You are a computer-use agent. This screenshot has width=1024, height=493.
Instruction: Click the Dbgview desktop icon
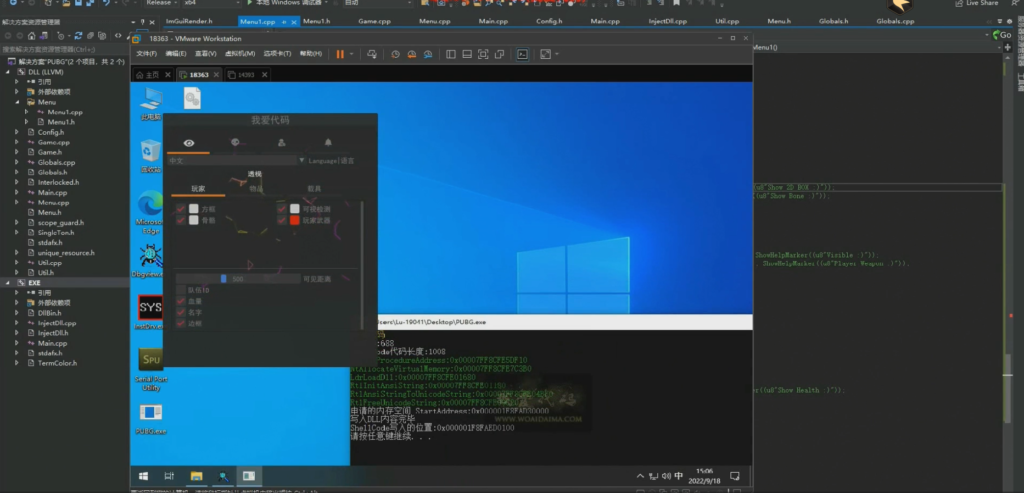(151, 261)
